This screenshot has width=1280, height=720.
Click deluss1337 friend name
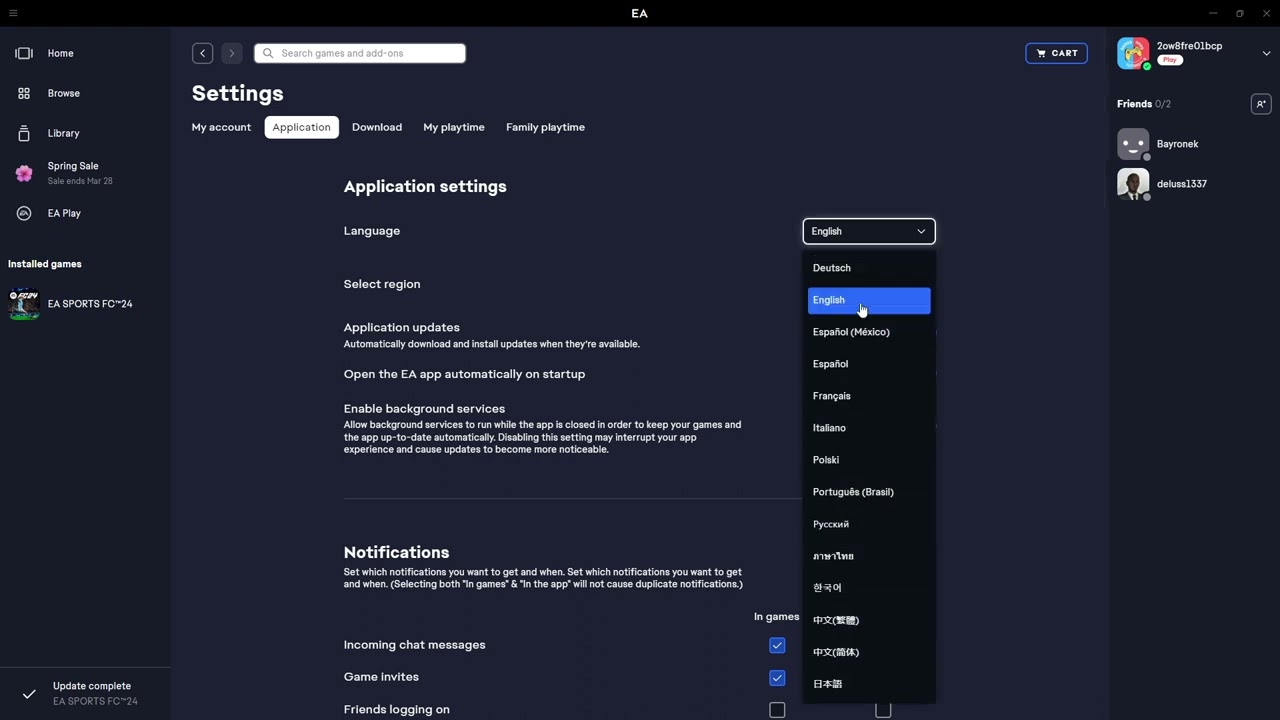click(1182, 184)
